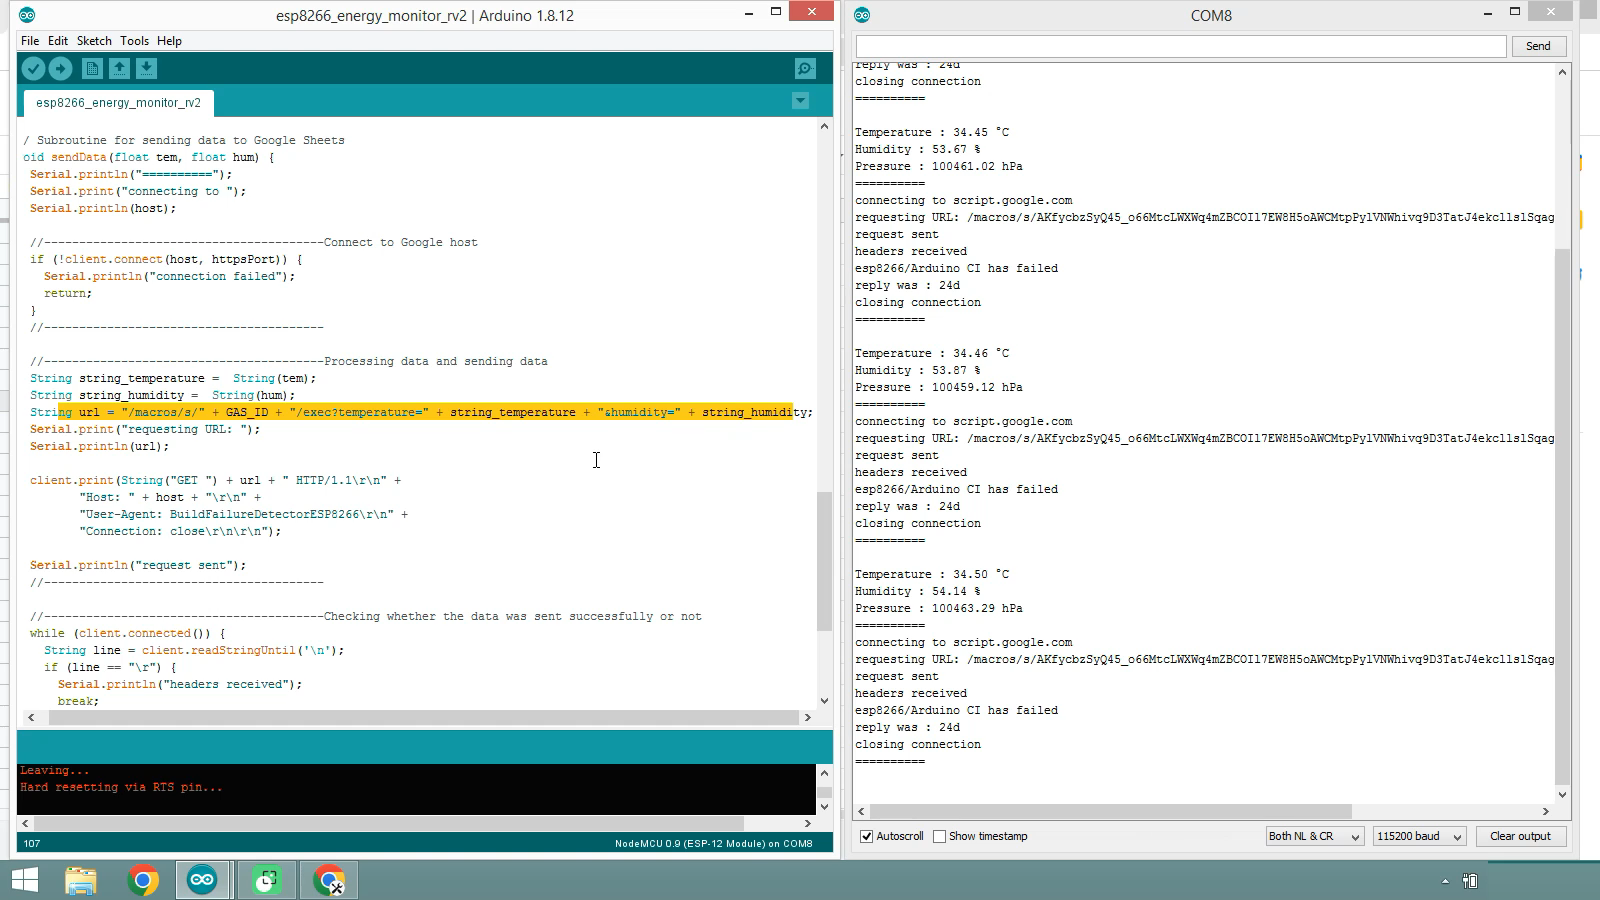Click the code editor vertical scrollbar thumb
The height and width of the screenshot is (900, 1600).
824,561
